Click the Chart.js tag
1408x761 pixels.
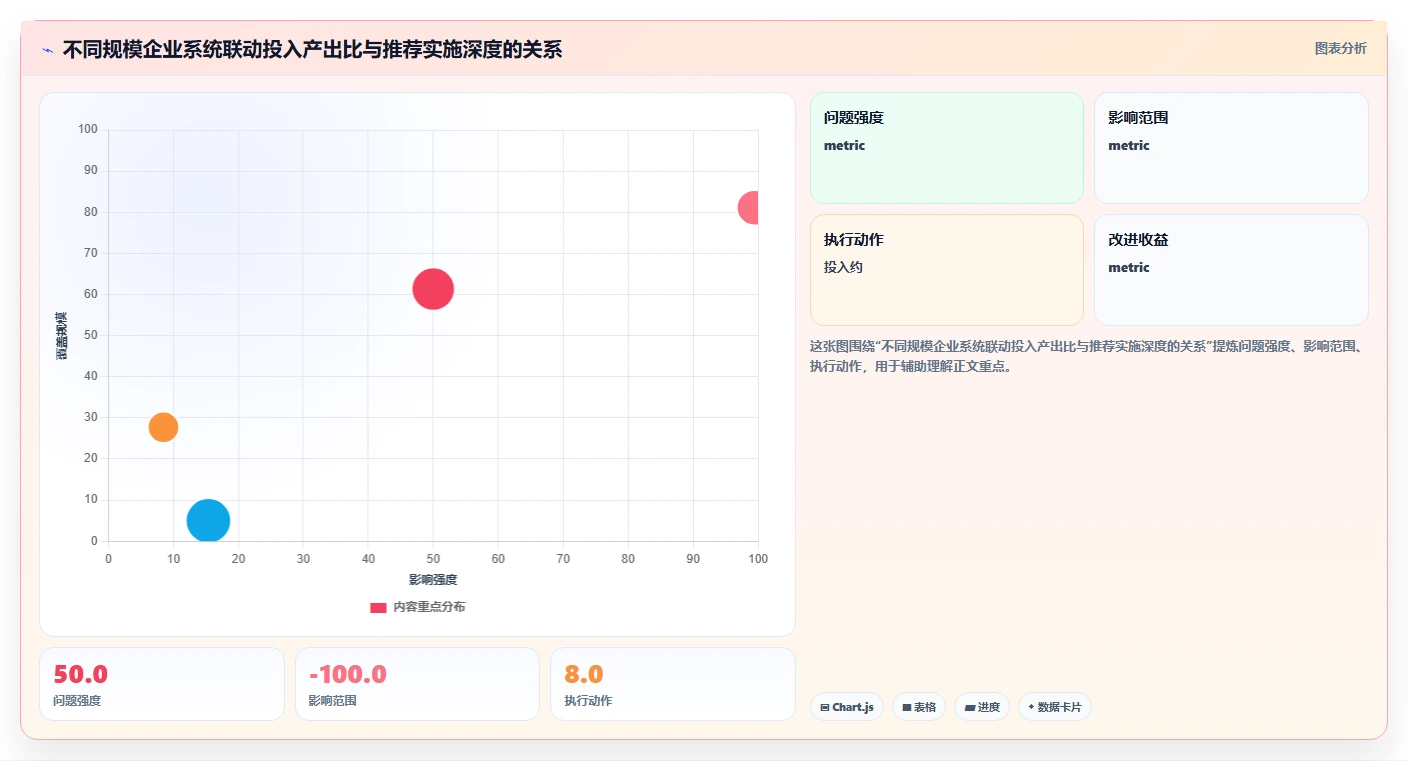coord(847,707)
